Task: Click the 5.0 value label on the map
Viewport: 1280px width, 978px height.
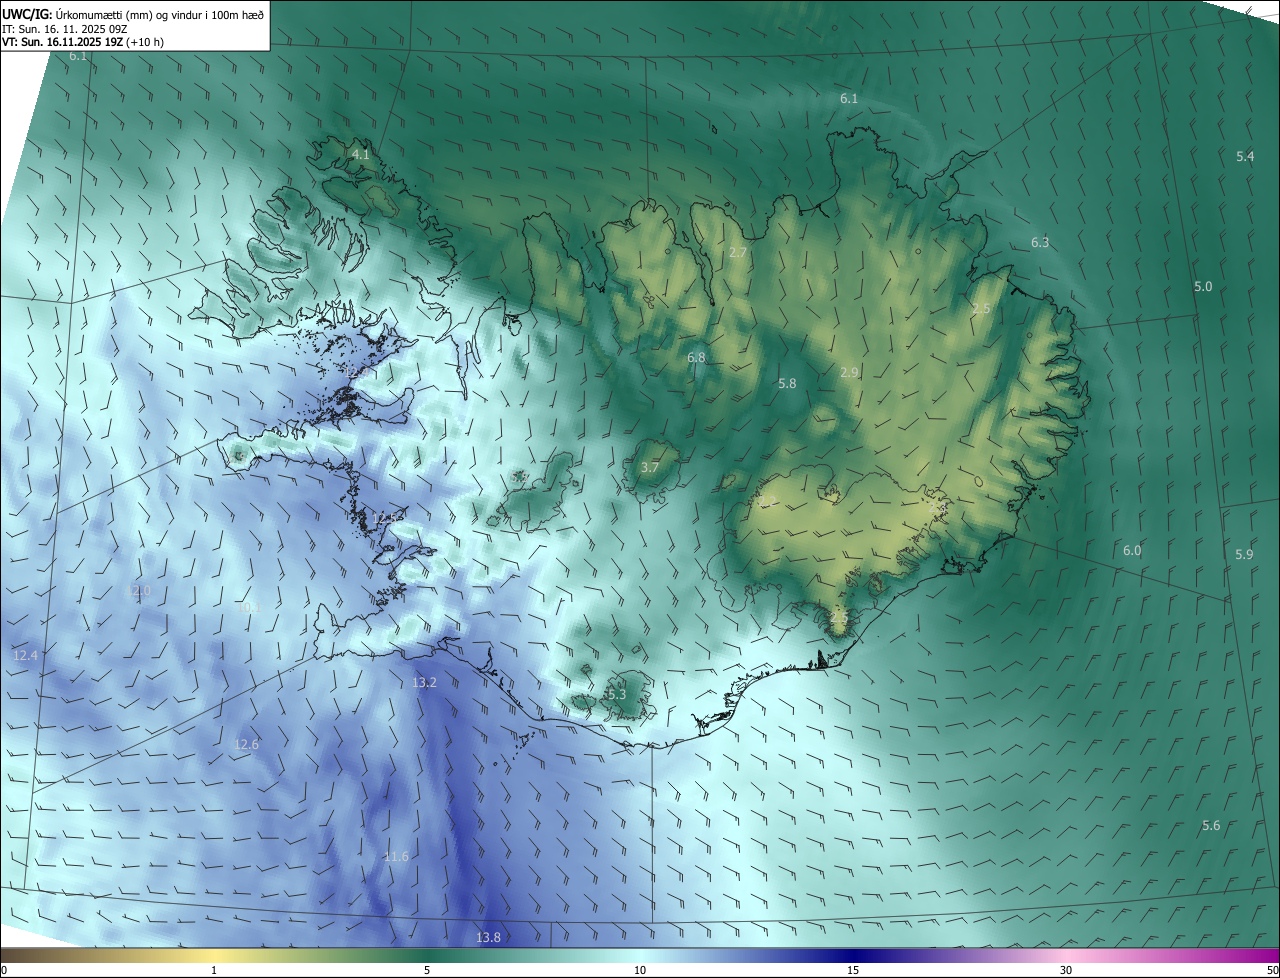Action: [x=1203, y=286]
